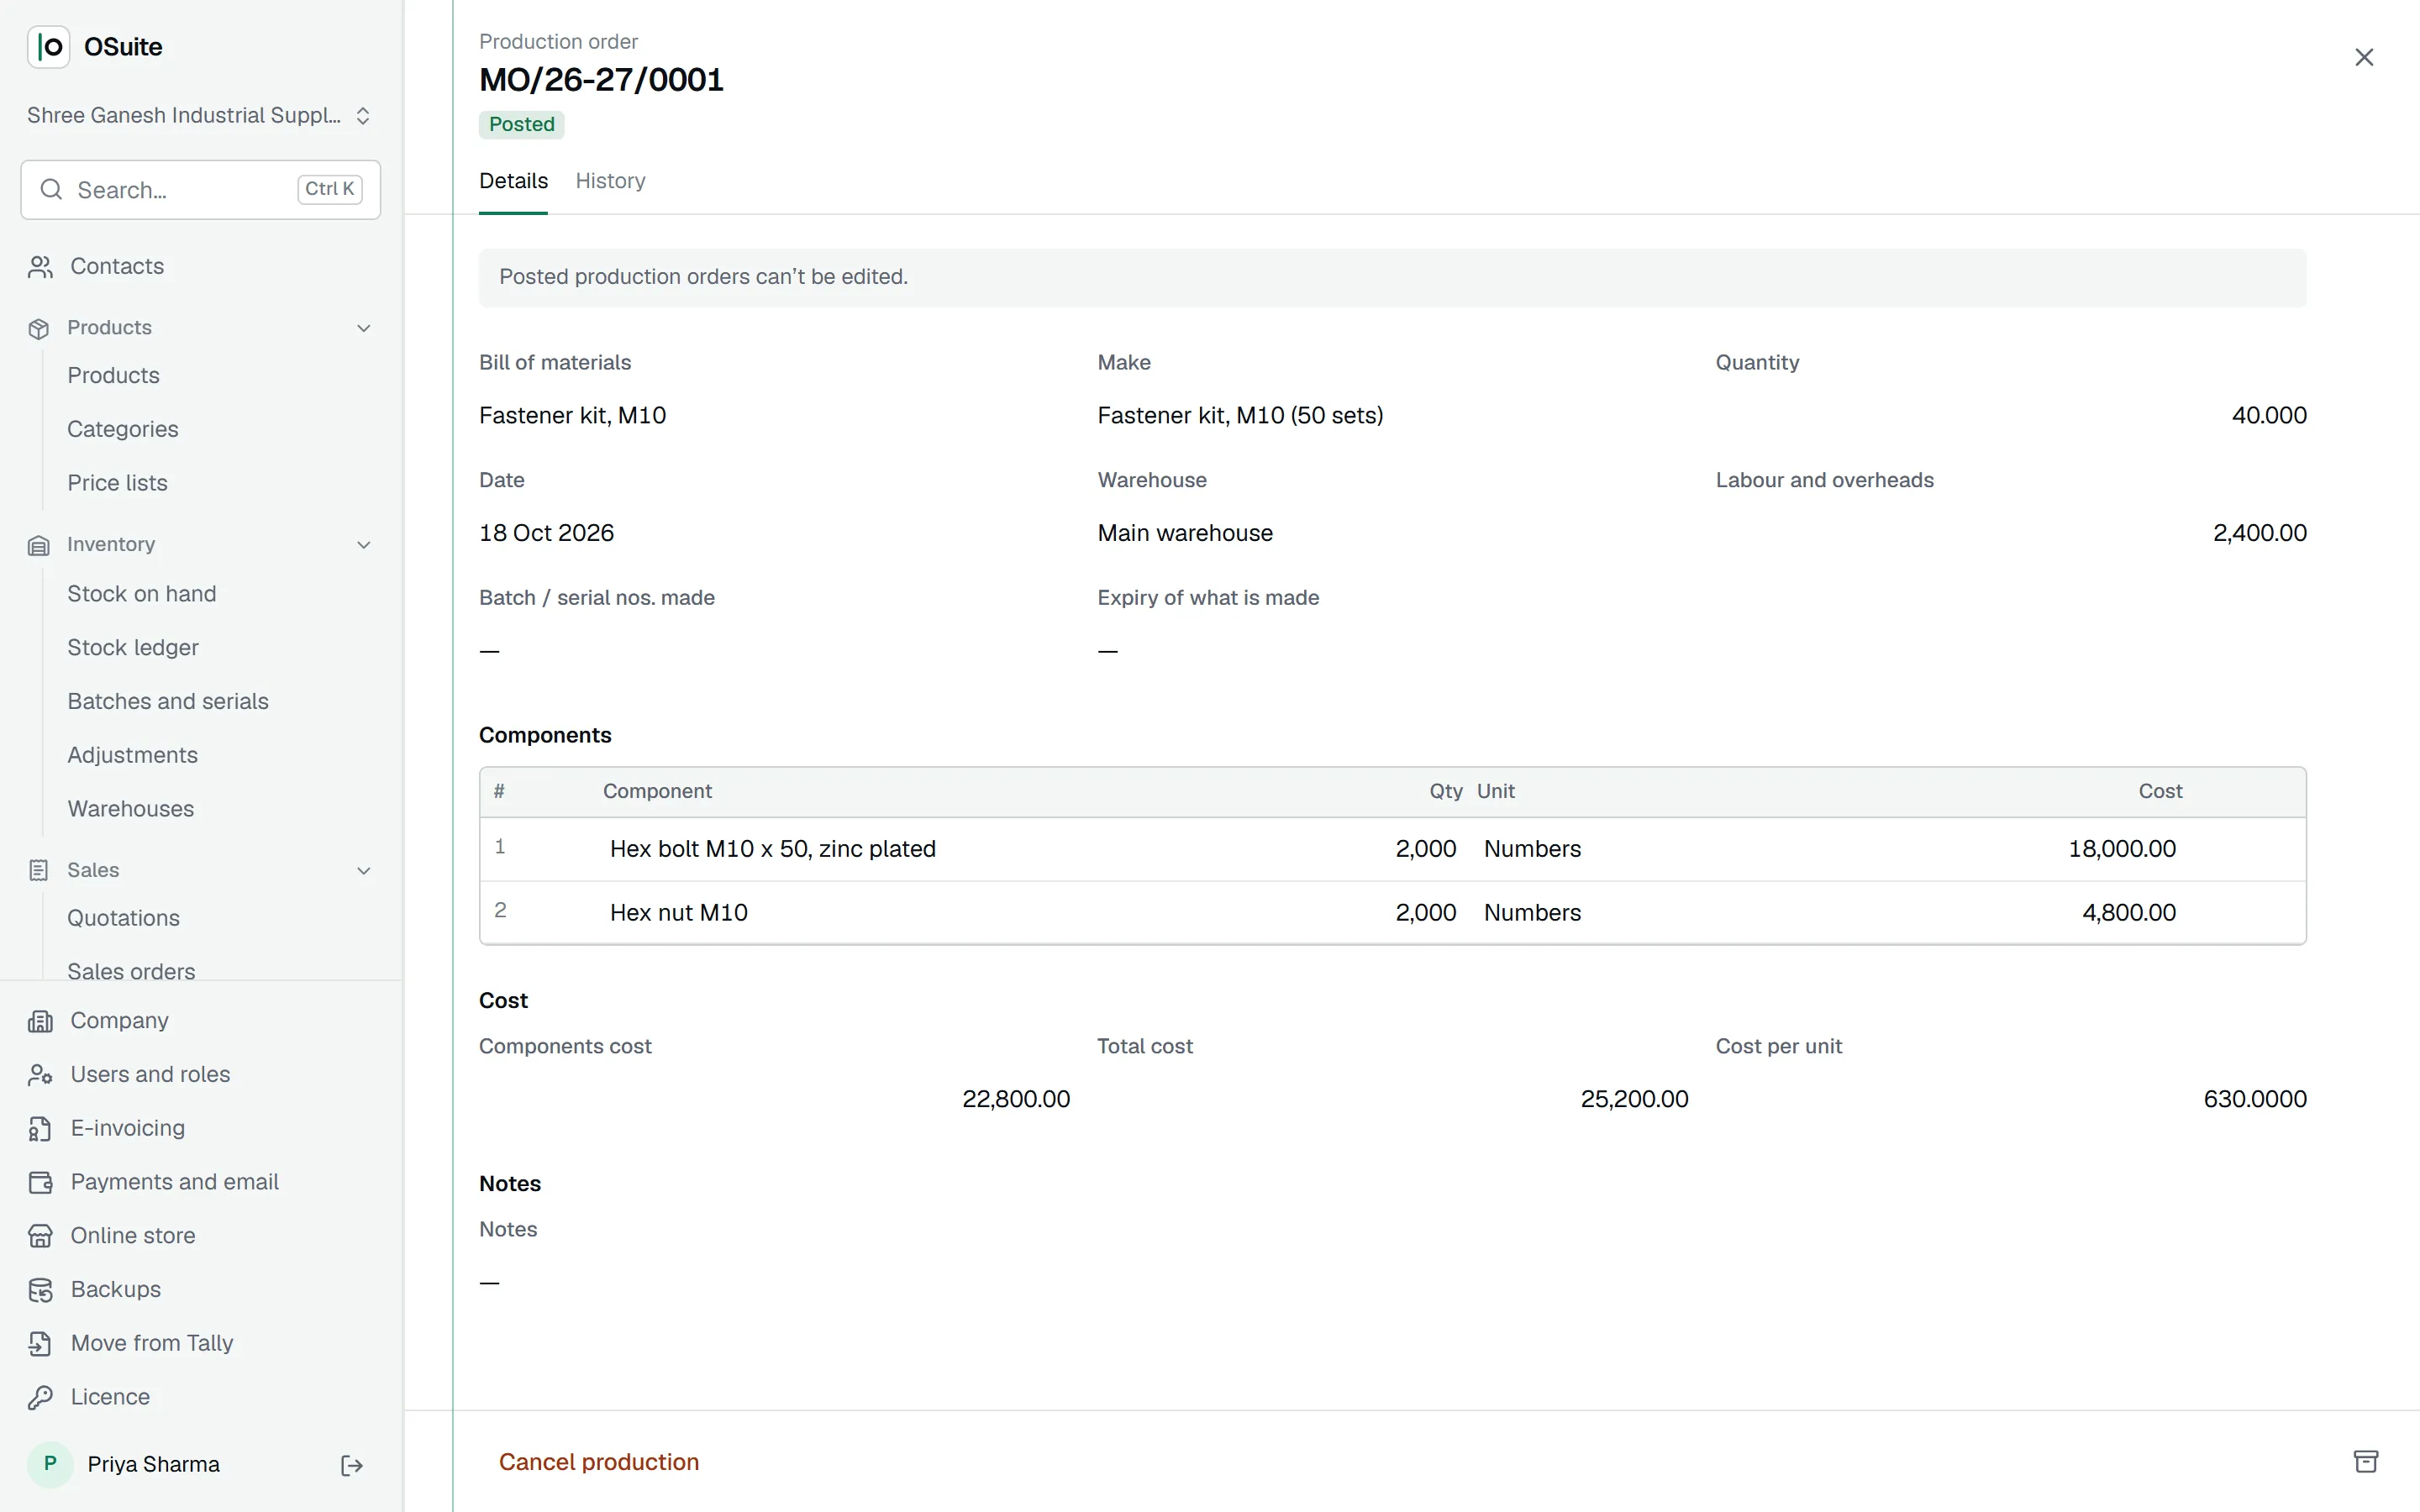
Task: Open the Adjustments page
Action: (x=132, y=756)
